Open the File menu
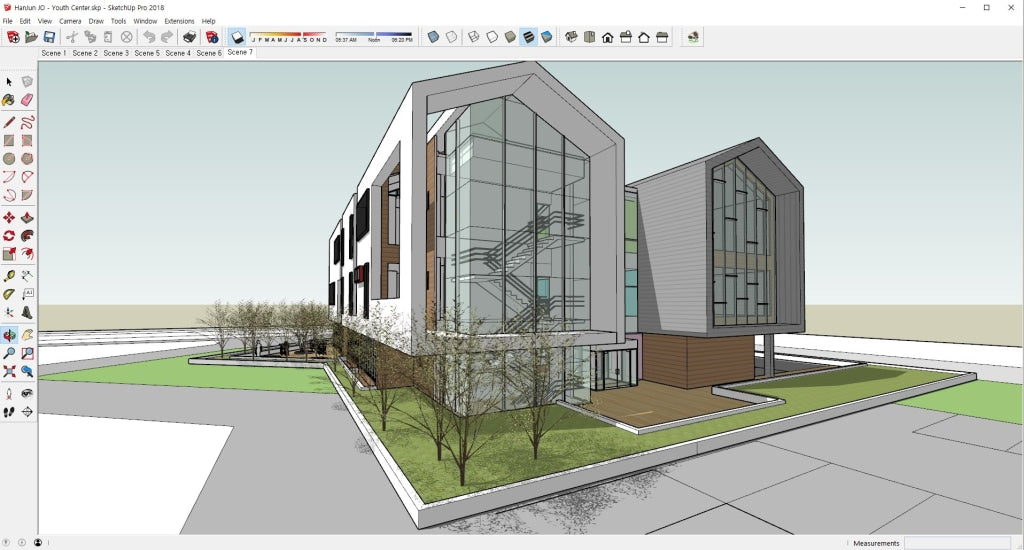 pos(8,21)
